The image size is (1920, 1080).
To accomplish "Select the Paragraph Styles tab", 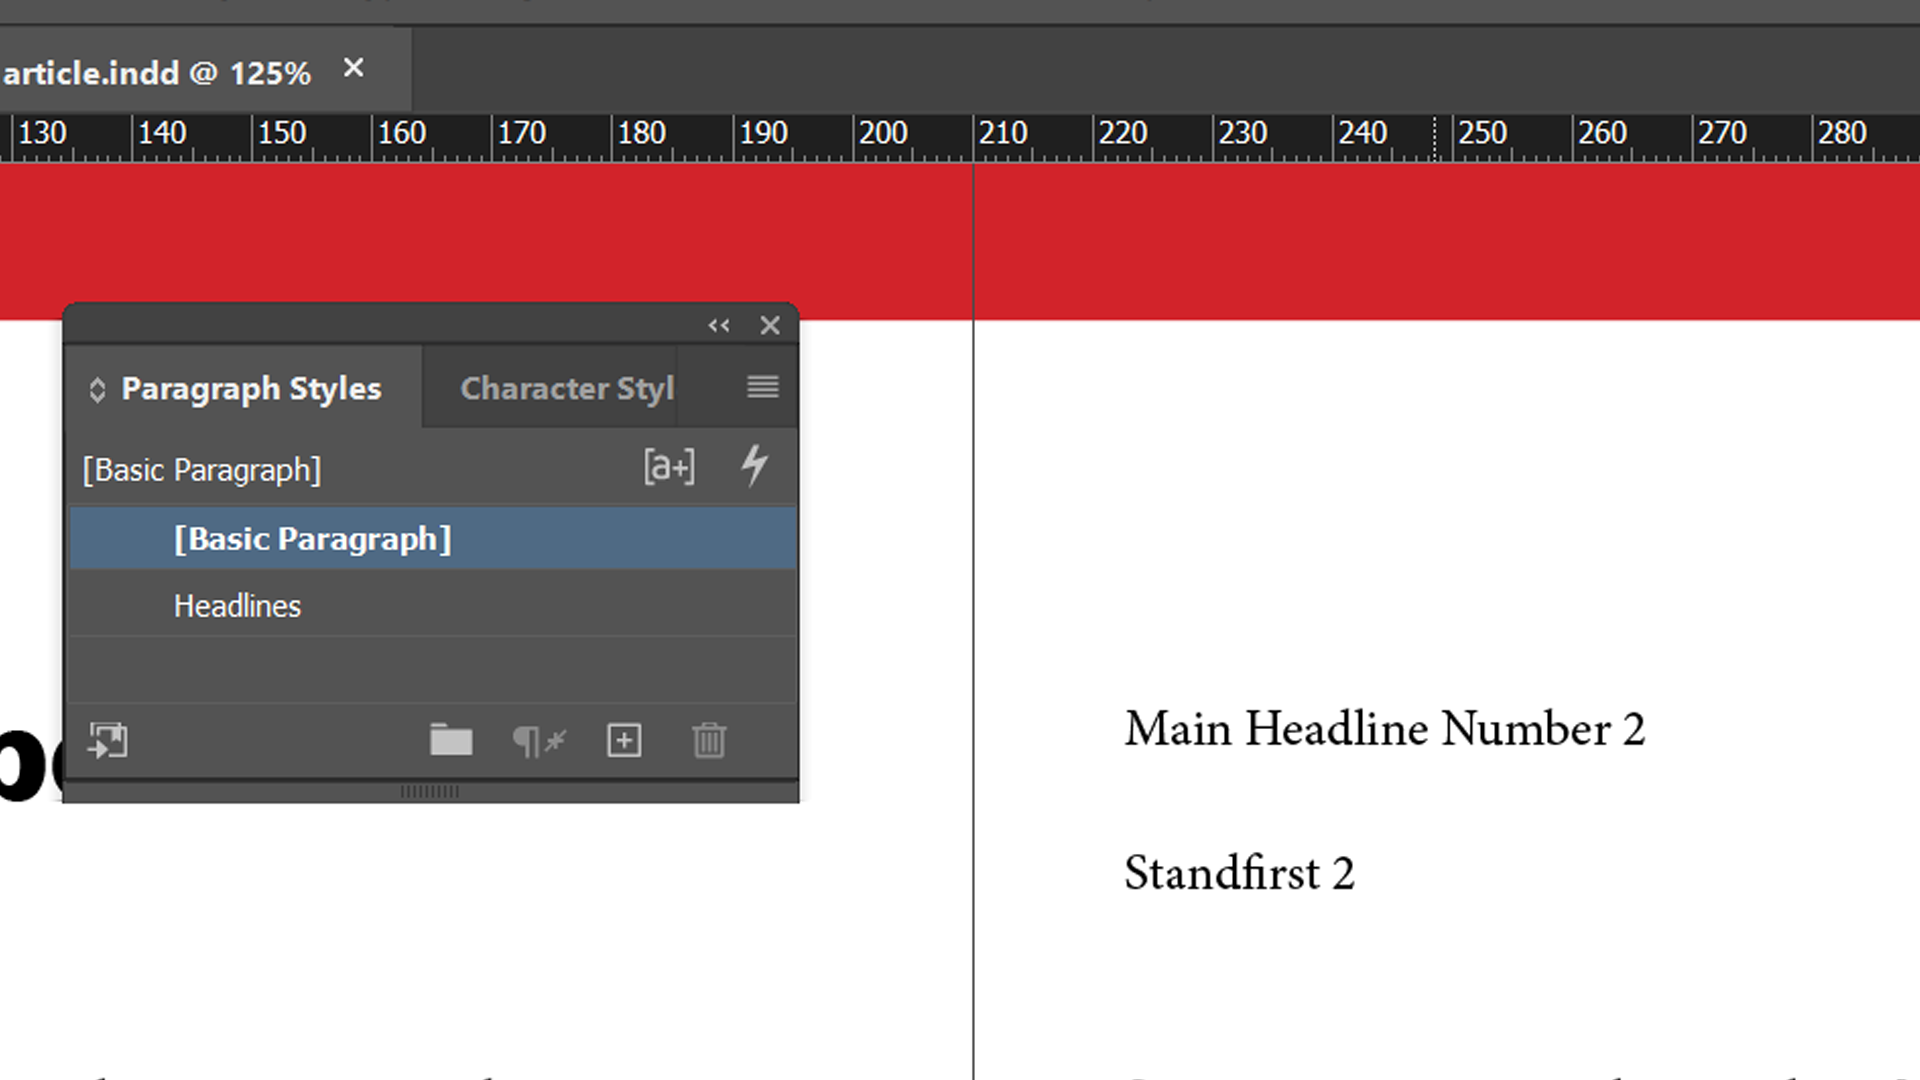I will [250, 388].
